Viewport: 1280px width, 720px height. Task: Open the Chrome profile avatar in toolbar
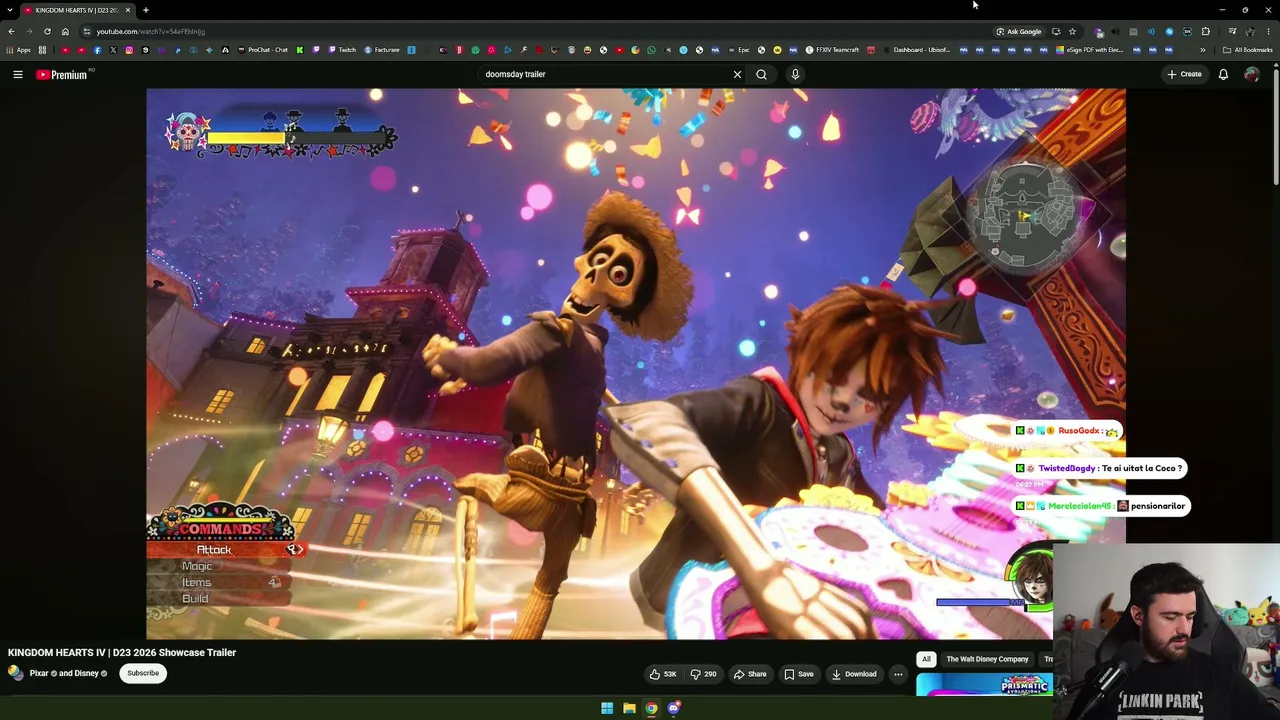1250,31
